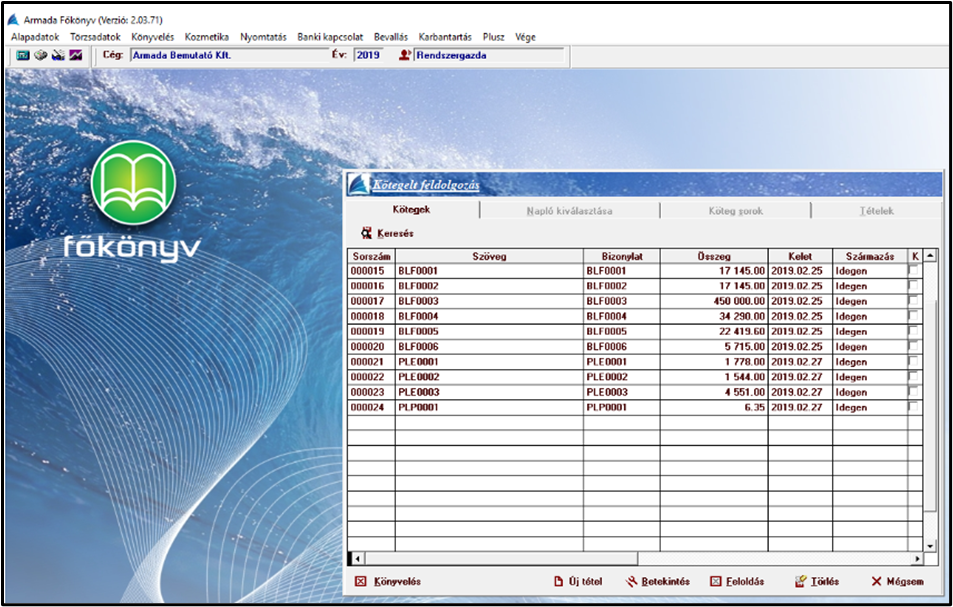The width and height of the screenshot is (953, 607).
Task: Tick the K checkbox for row 000018
Action: [x=913, y=316]
